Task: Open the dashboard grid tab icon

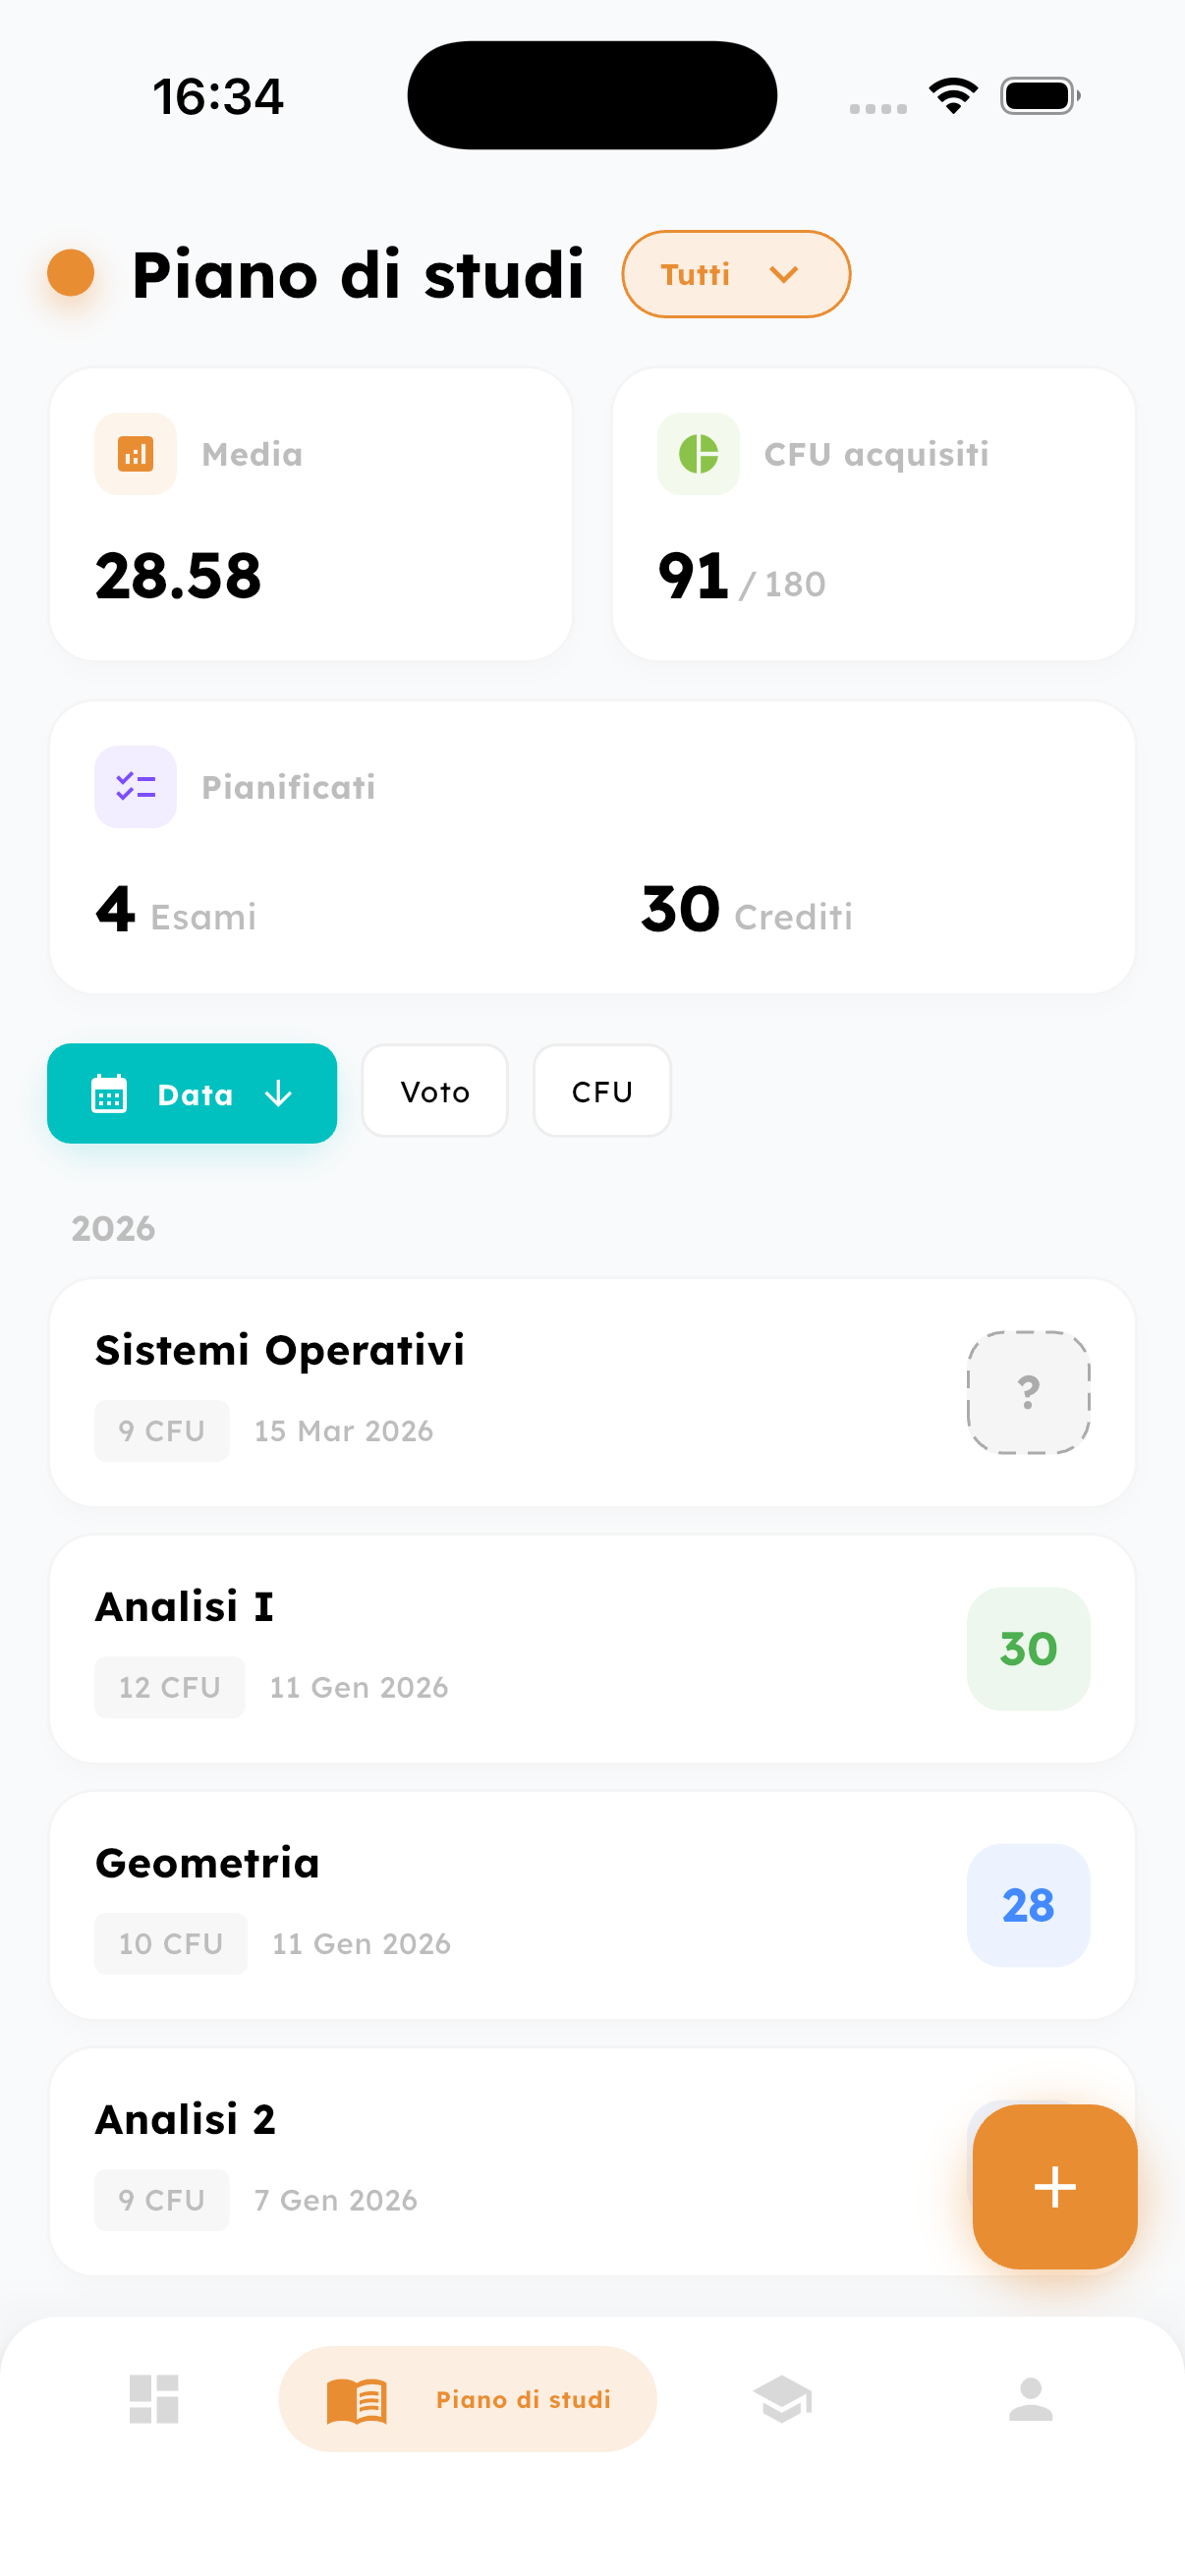Action: tap(154, 2399)
